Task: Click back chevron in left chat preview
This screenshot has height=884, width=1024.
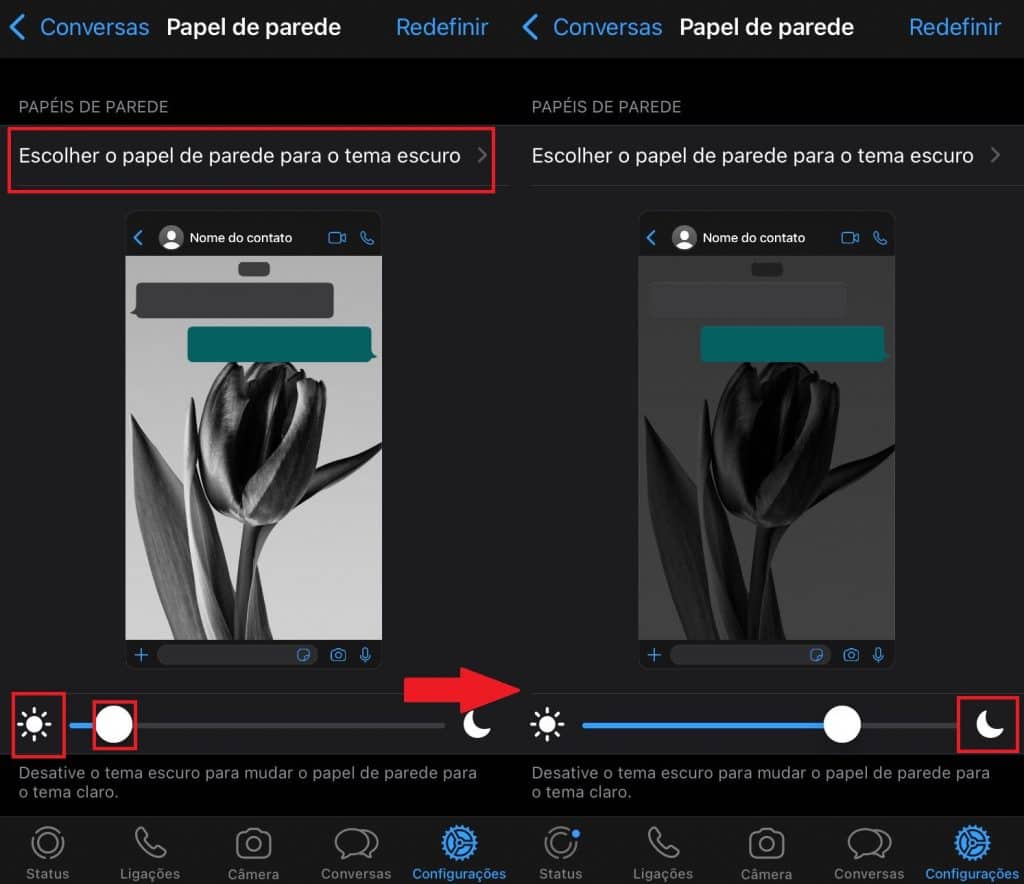Action: [x=138, y=238]
